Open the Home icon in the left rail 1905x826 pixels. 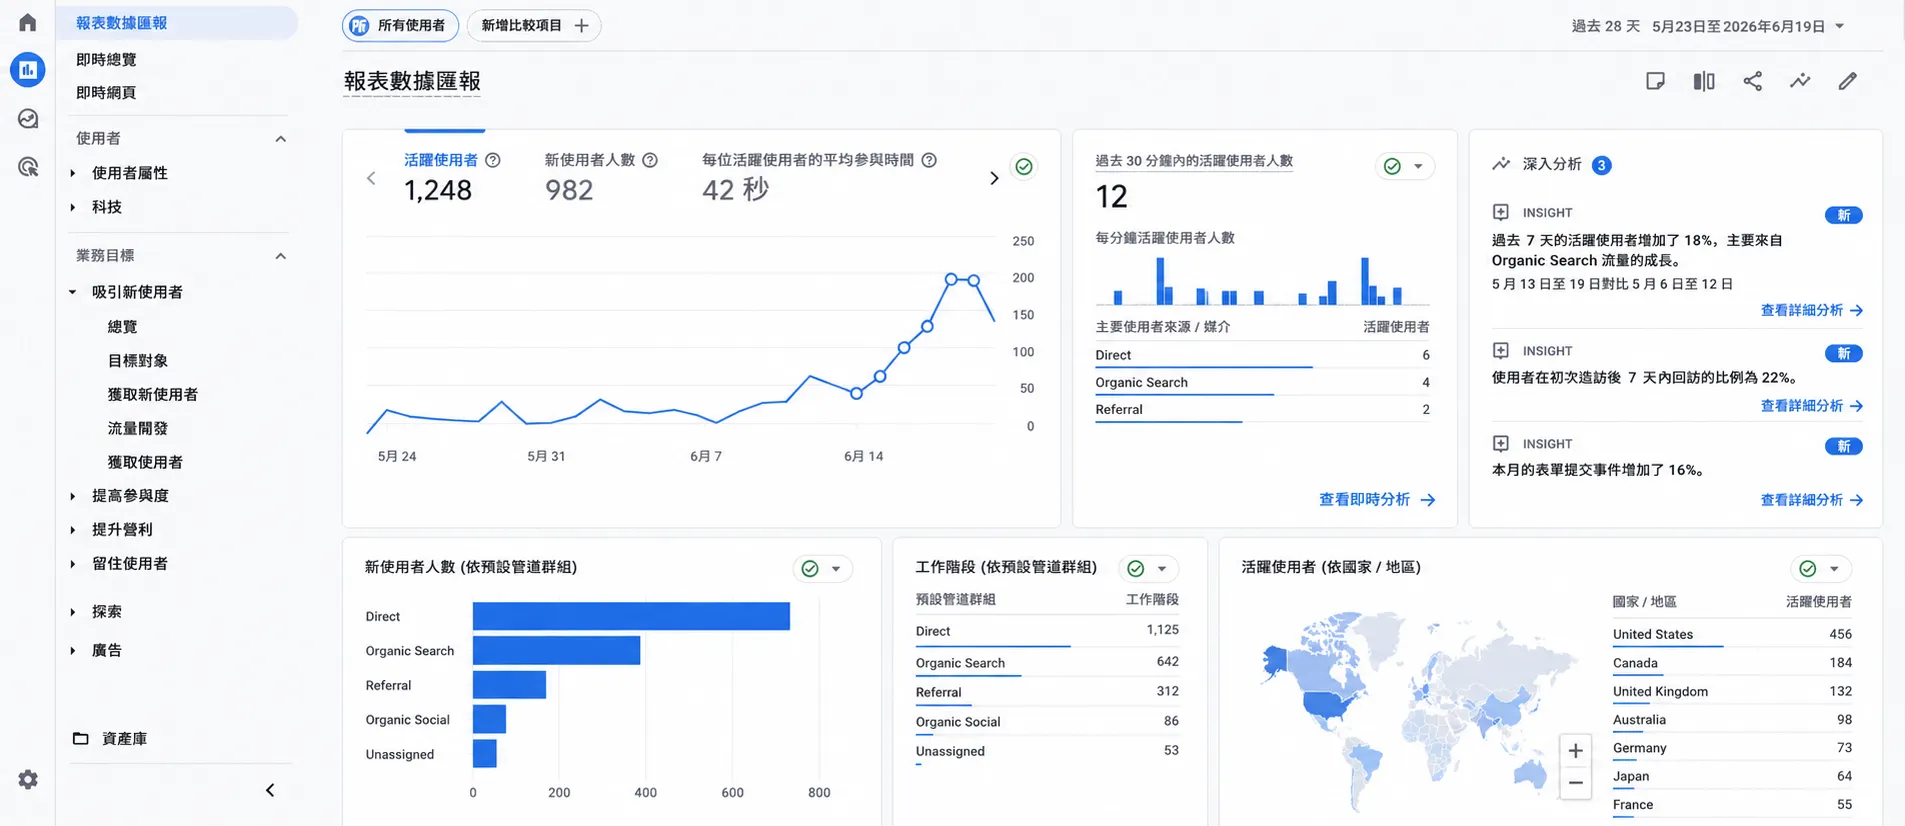pyautogui.click(x=28, y=22)
